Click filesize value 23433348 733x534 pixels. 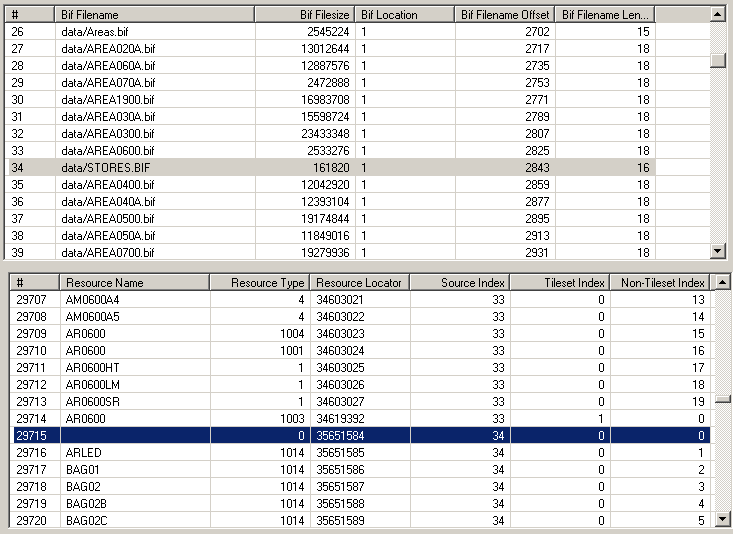coord(325,134)
